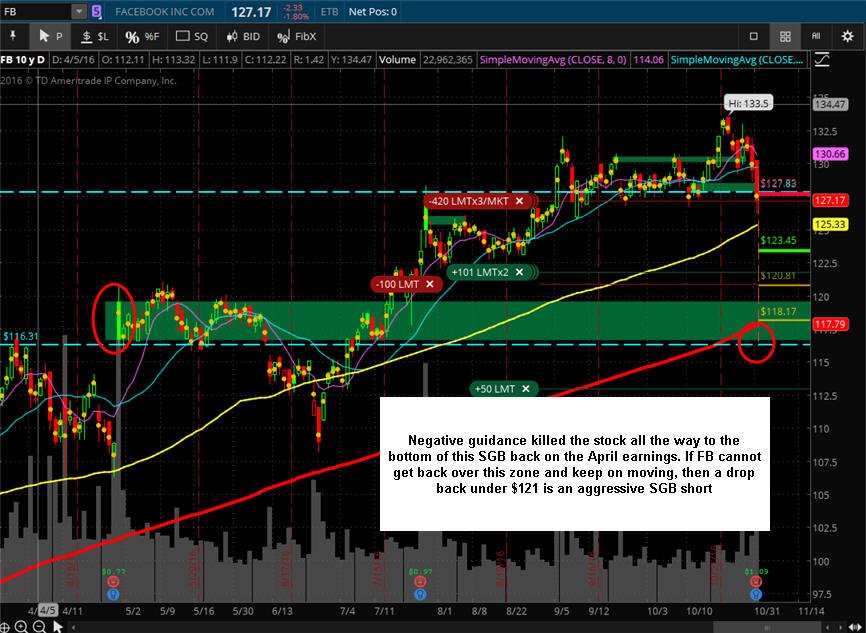Click the -100 LMT order label
The height and width of the screenshot is (633, 866).
[397, 284]
